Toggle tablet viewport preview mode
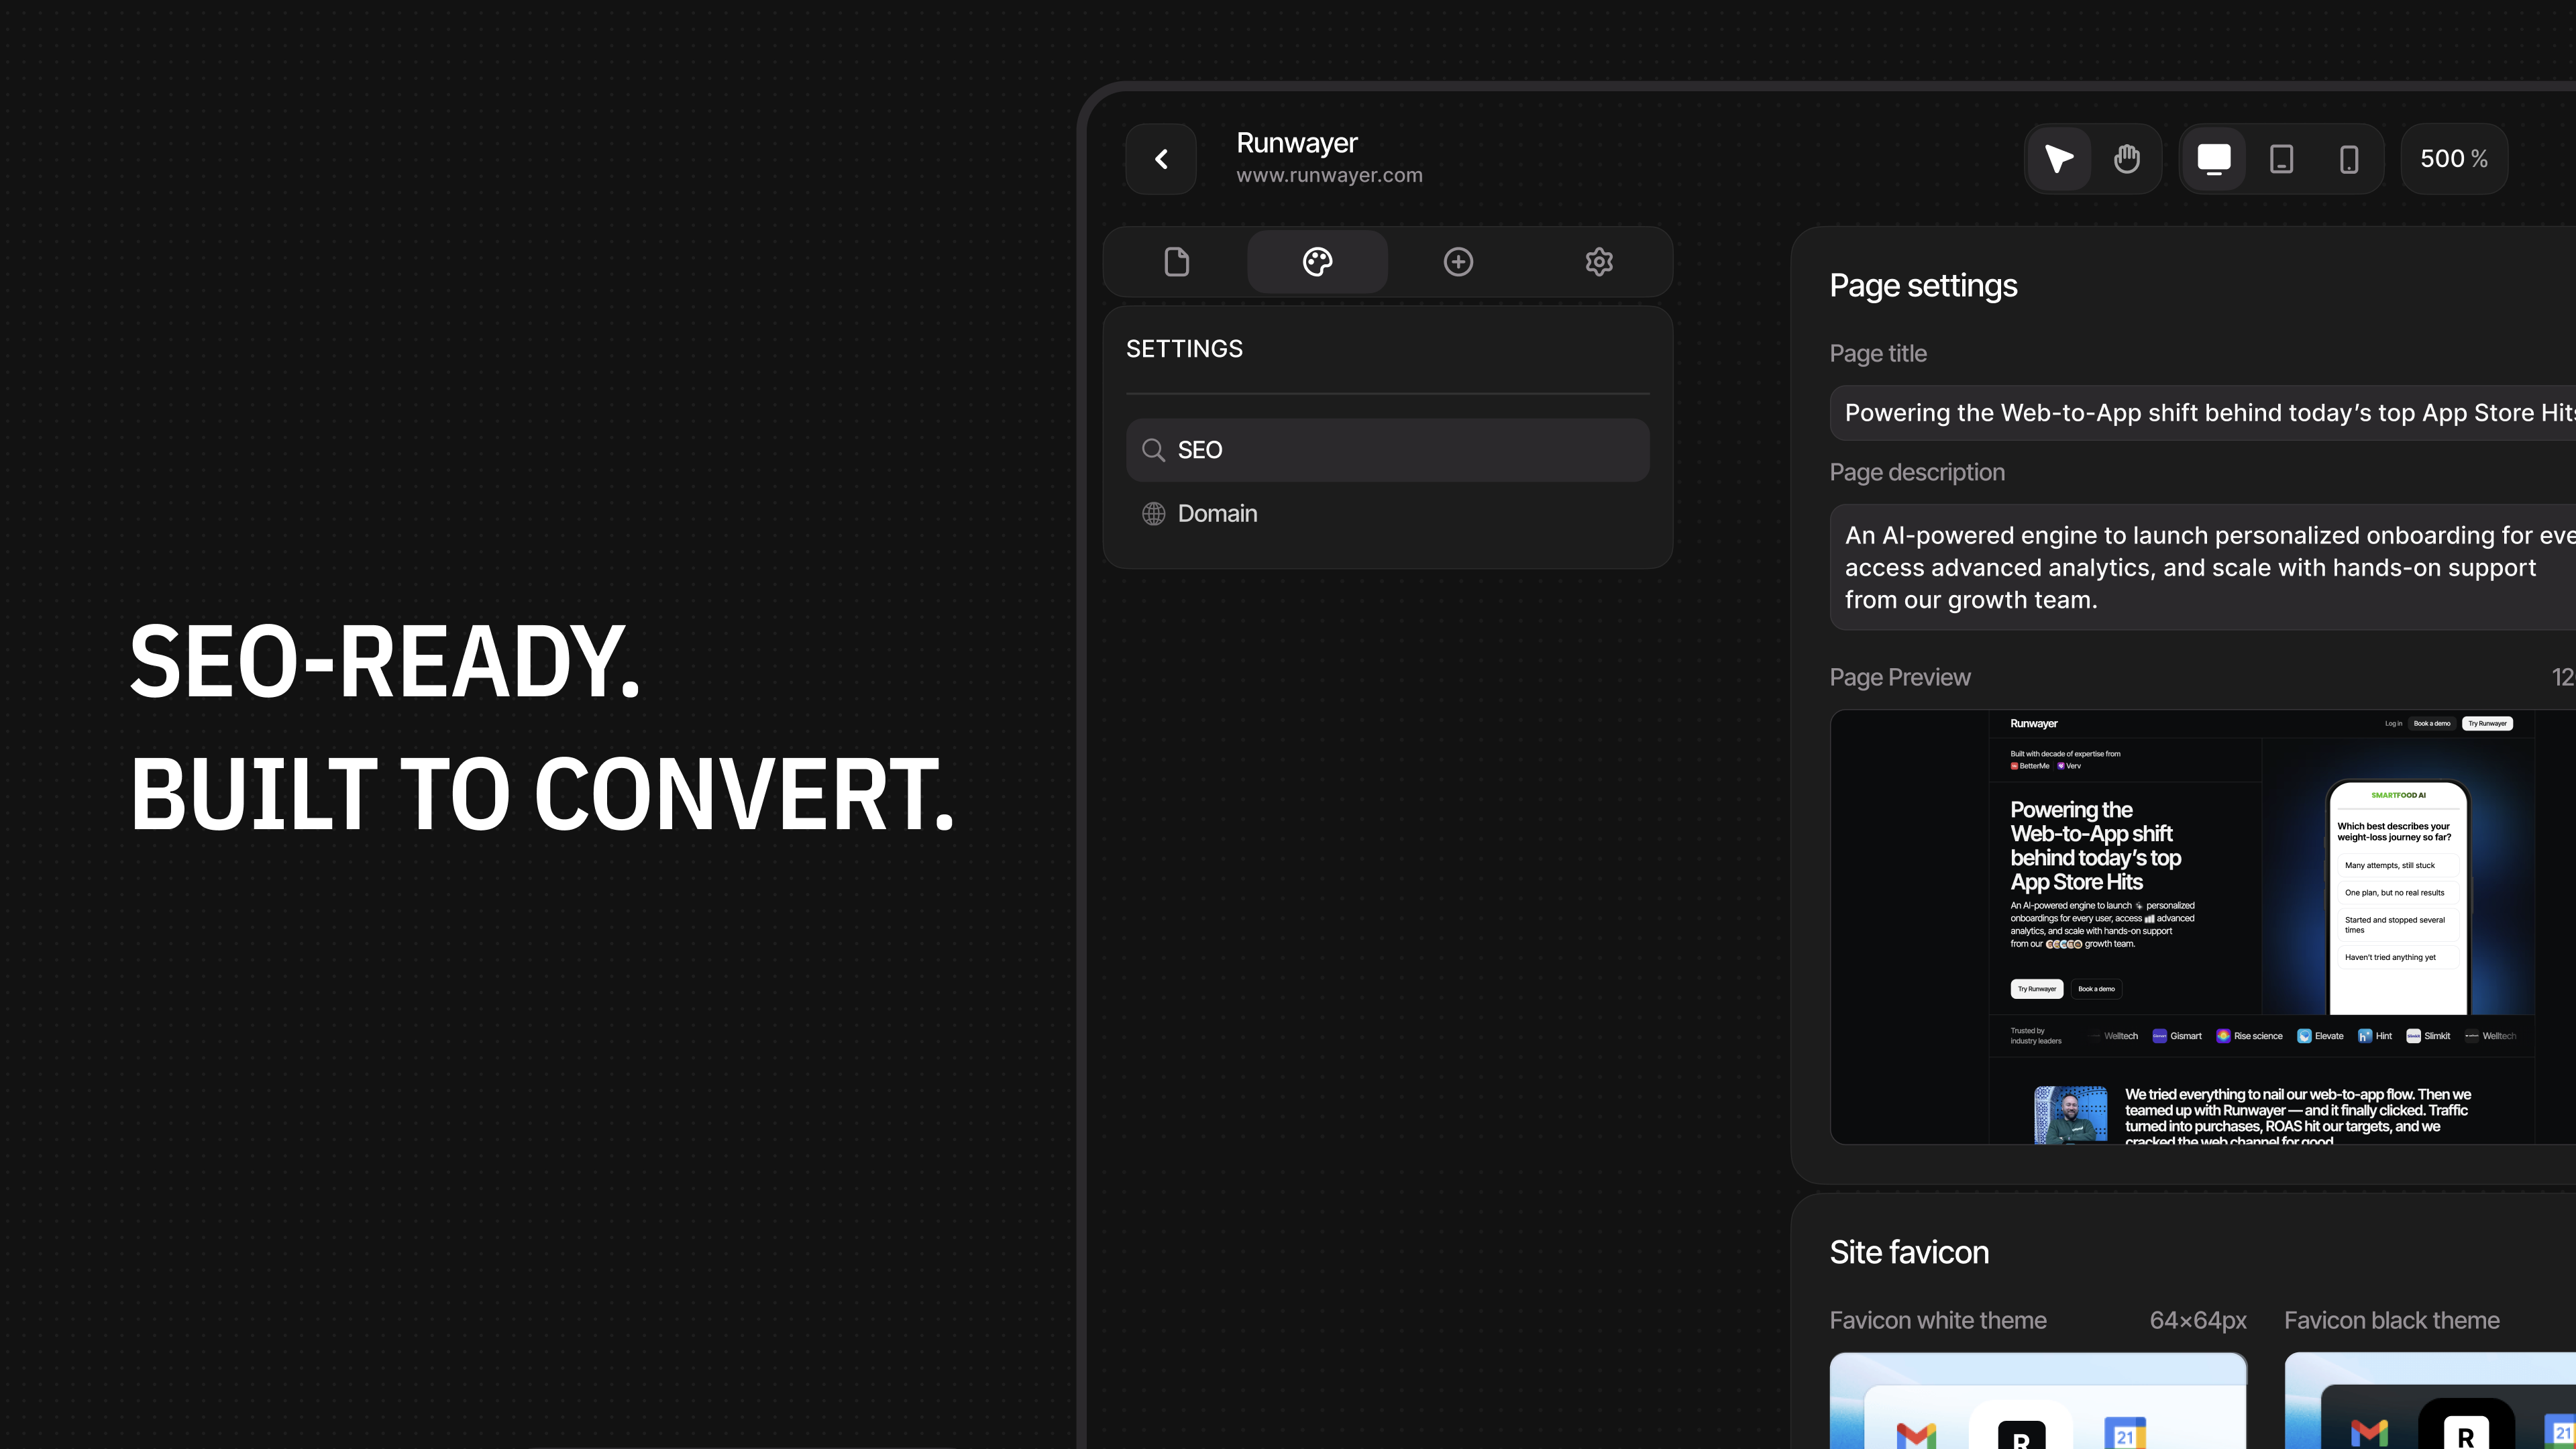The image size is (2576, 1449). 2281,158
